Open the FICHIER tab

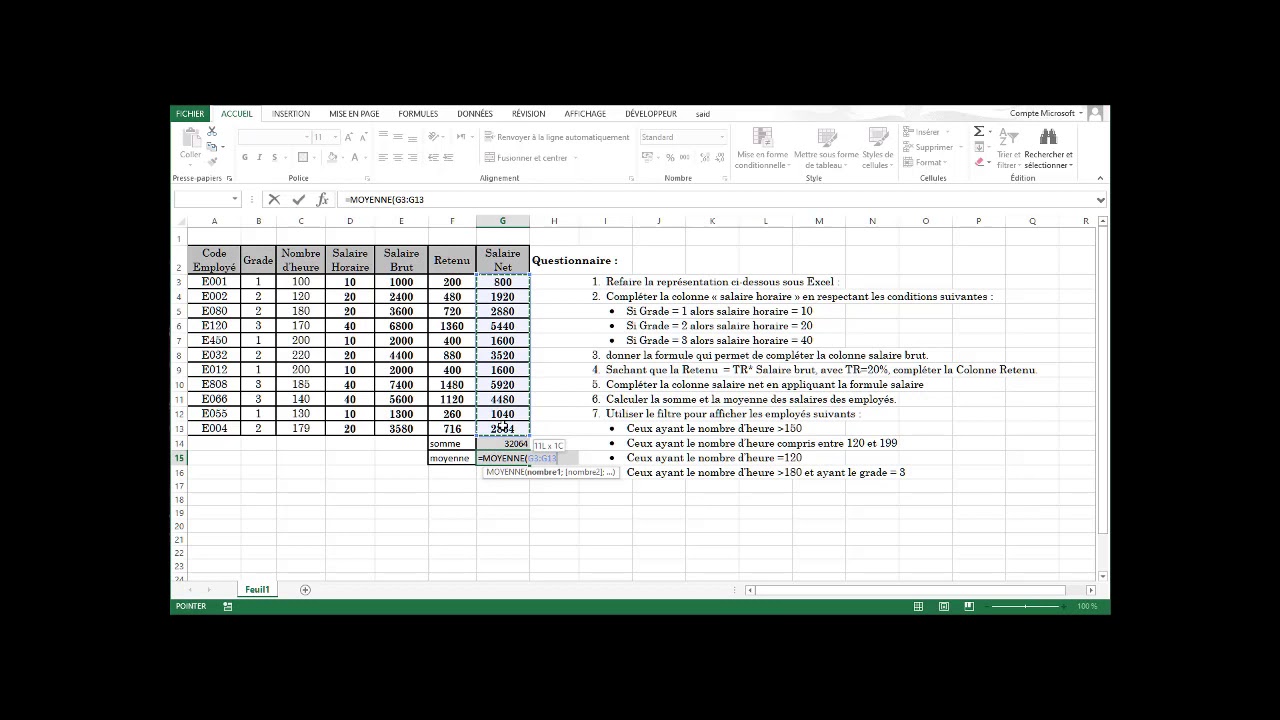[190, 114]
